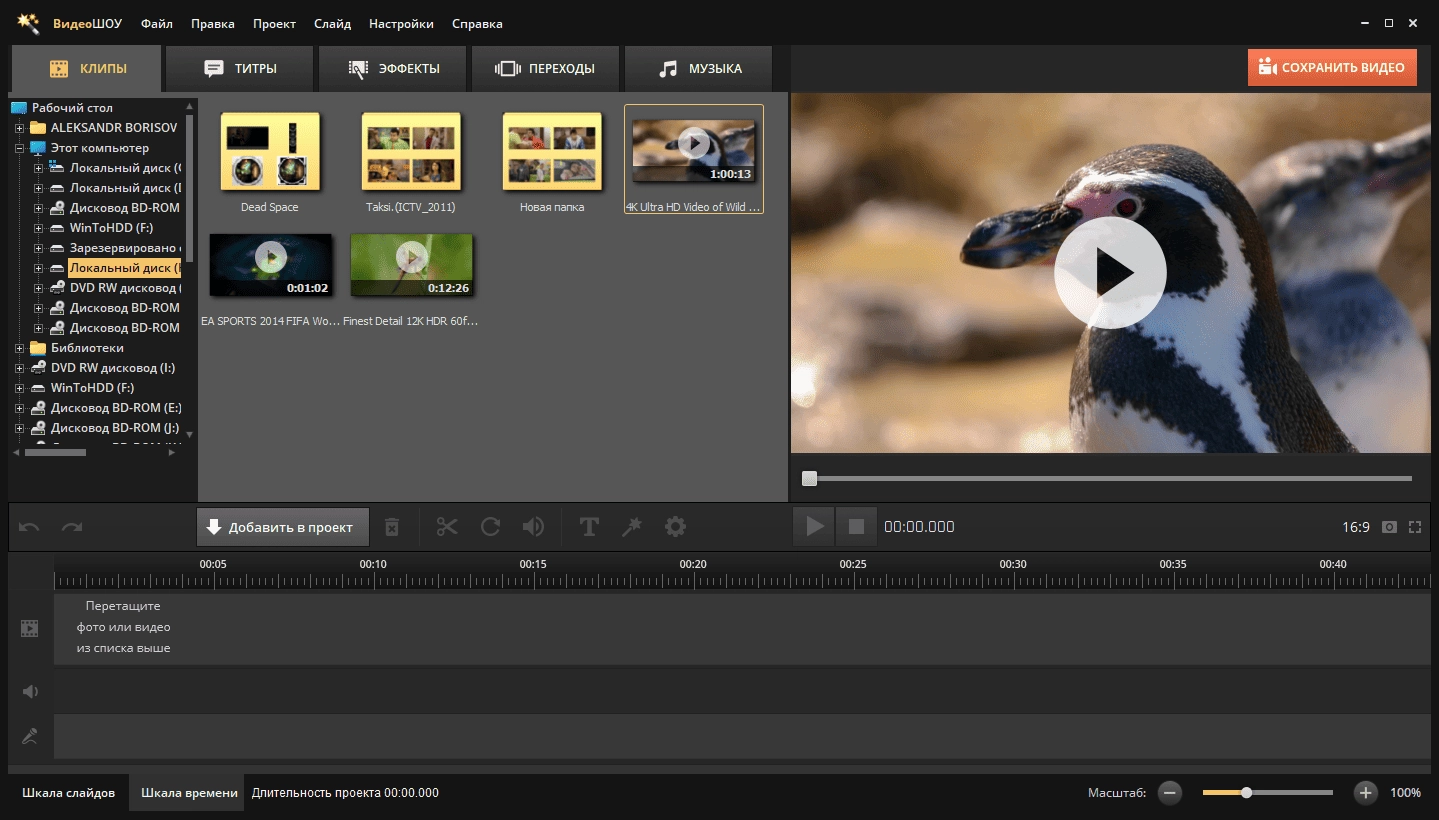Open the Файл menu
1439x820 pixels.
(x=157, y=23)
